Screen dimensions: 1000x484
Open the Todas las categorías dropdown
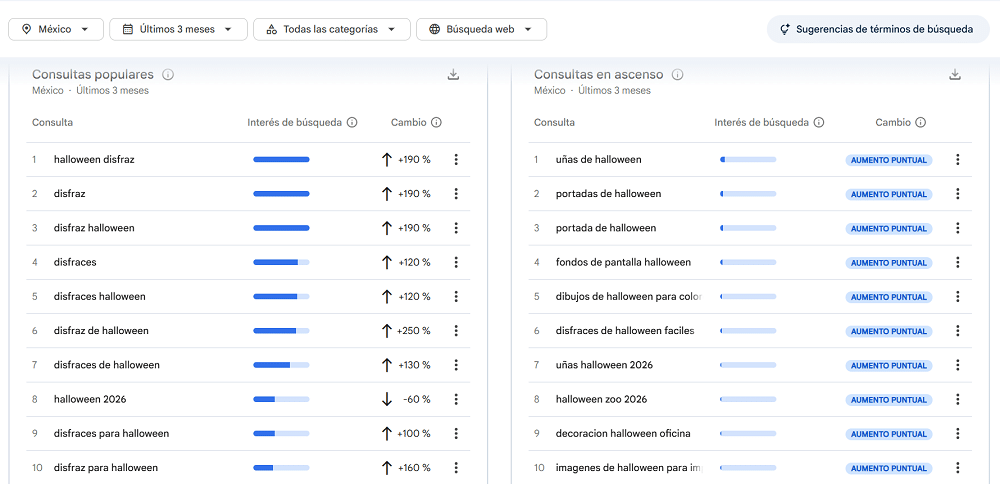(332, 29)
